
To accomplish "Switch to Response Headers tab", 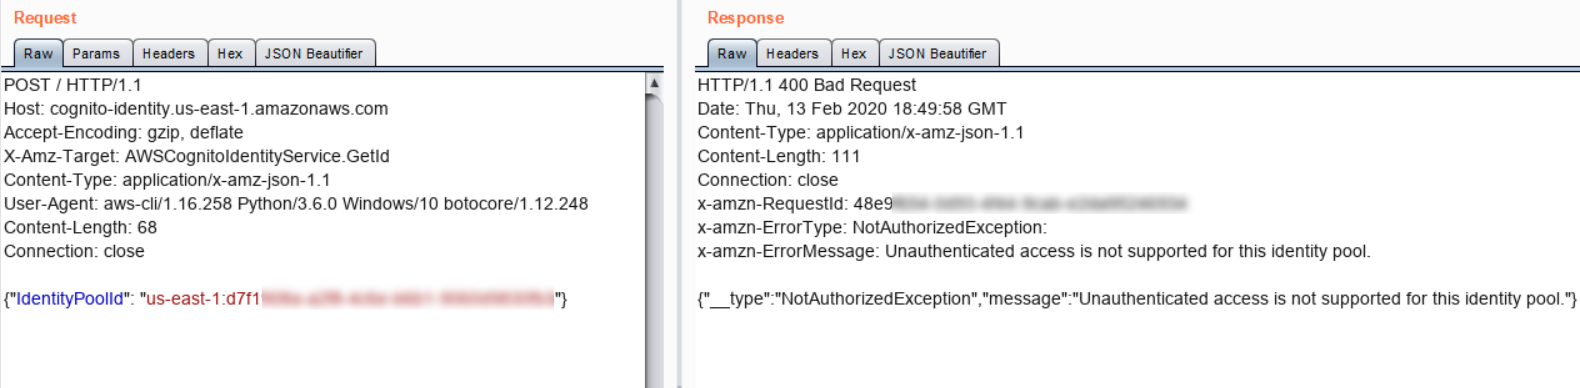I will pos(792,54).
